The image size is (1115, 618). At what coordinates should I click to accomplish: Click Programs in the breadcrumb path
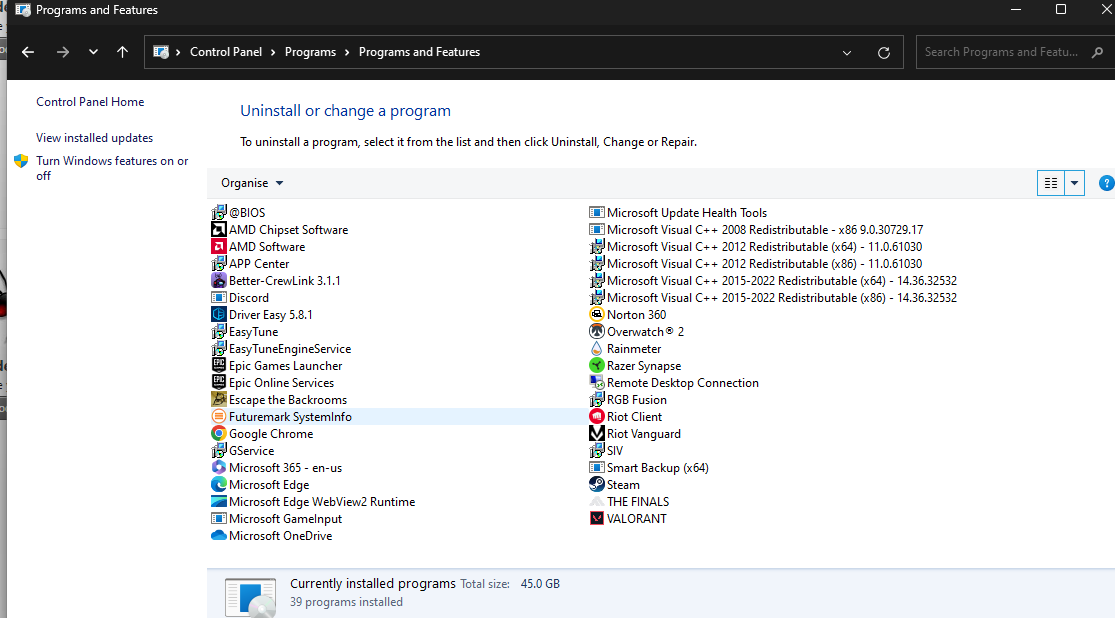point(310,52)
